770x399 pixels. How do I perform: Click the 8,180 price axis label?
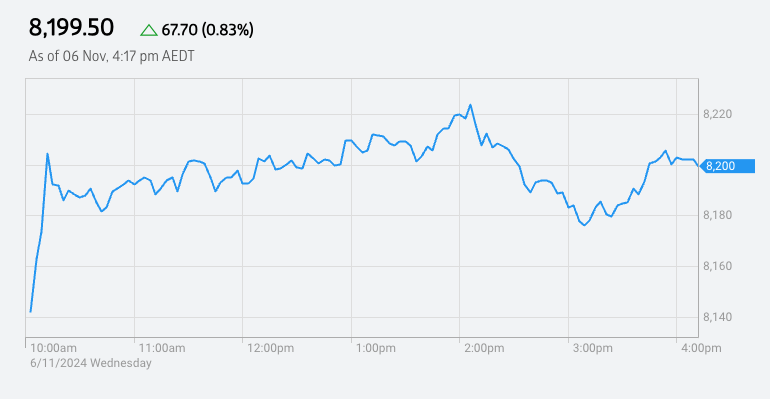coord(717,215)
